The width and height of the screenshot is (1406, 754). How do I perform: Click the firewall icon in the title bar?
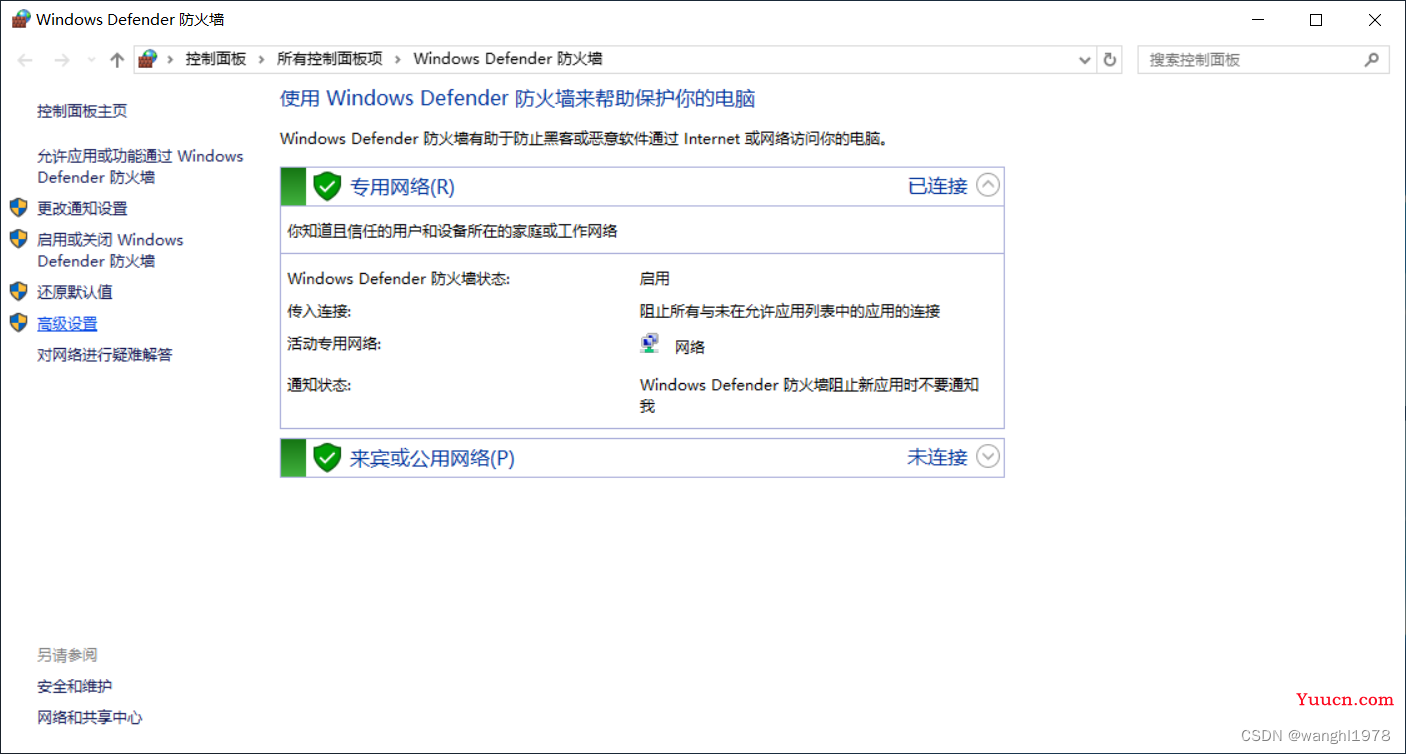(20, 19)
